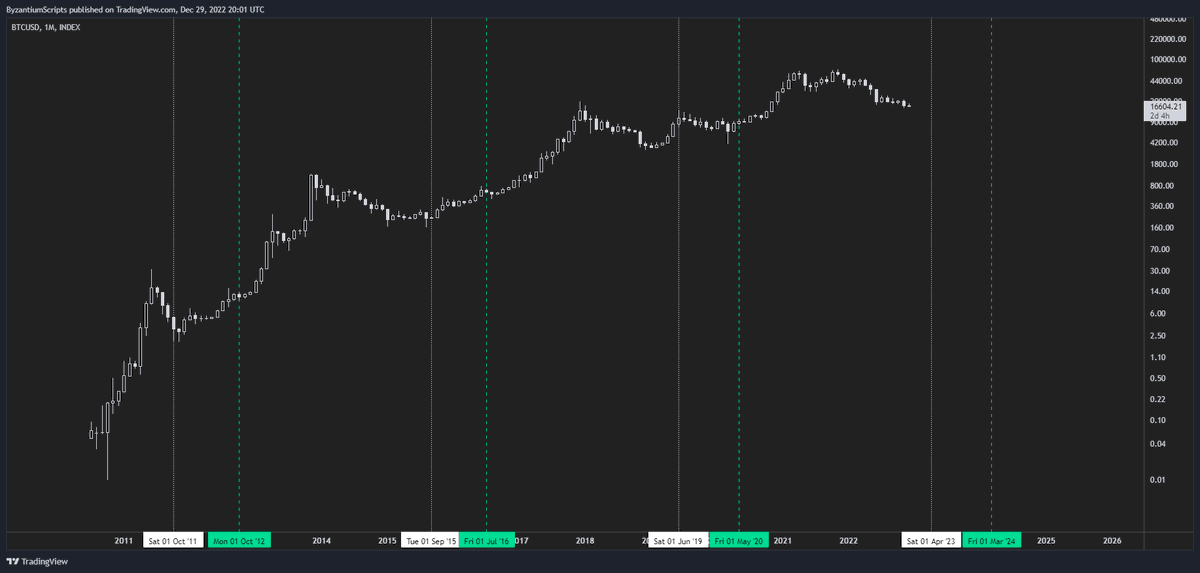Click the 2.50 price axis label

pos(1158,335)
